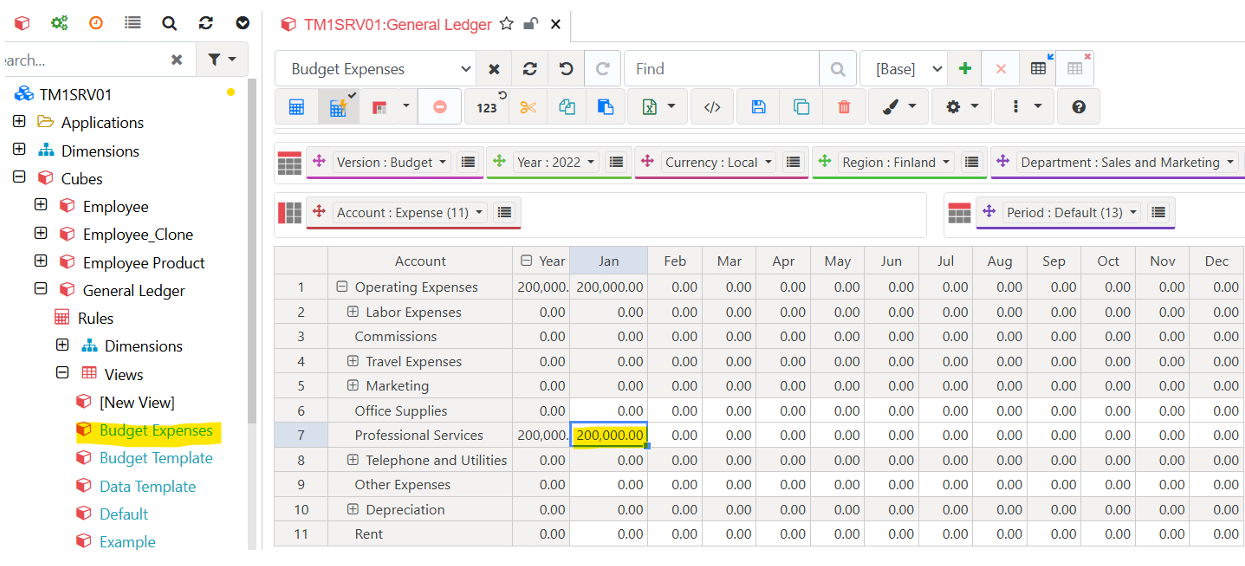1245x566 pixels.
Task: Open the [Base] sandbox dropdown
Action: tap(903, 69)
